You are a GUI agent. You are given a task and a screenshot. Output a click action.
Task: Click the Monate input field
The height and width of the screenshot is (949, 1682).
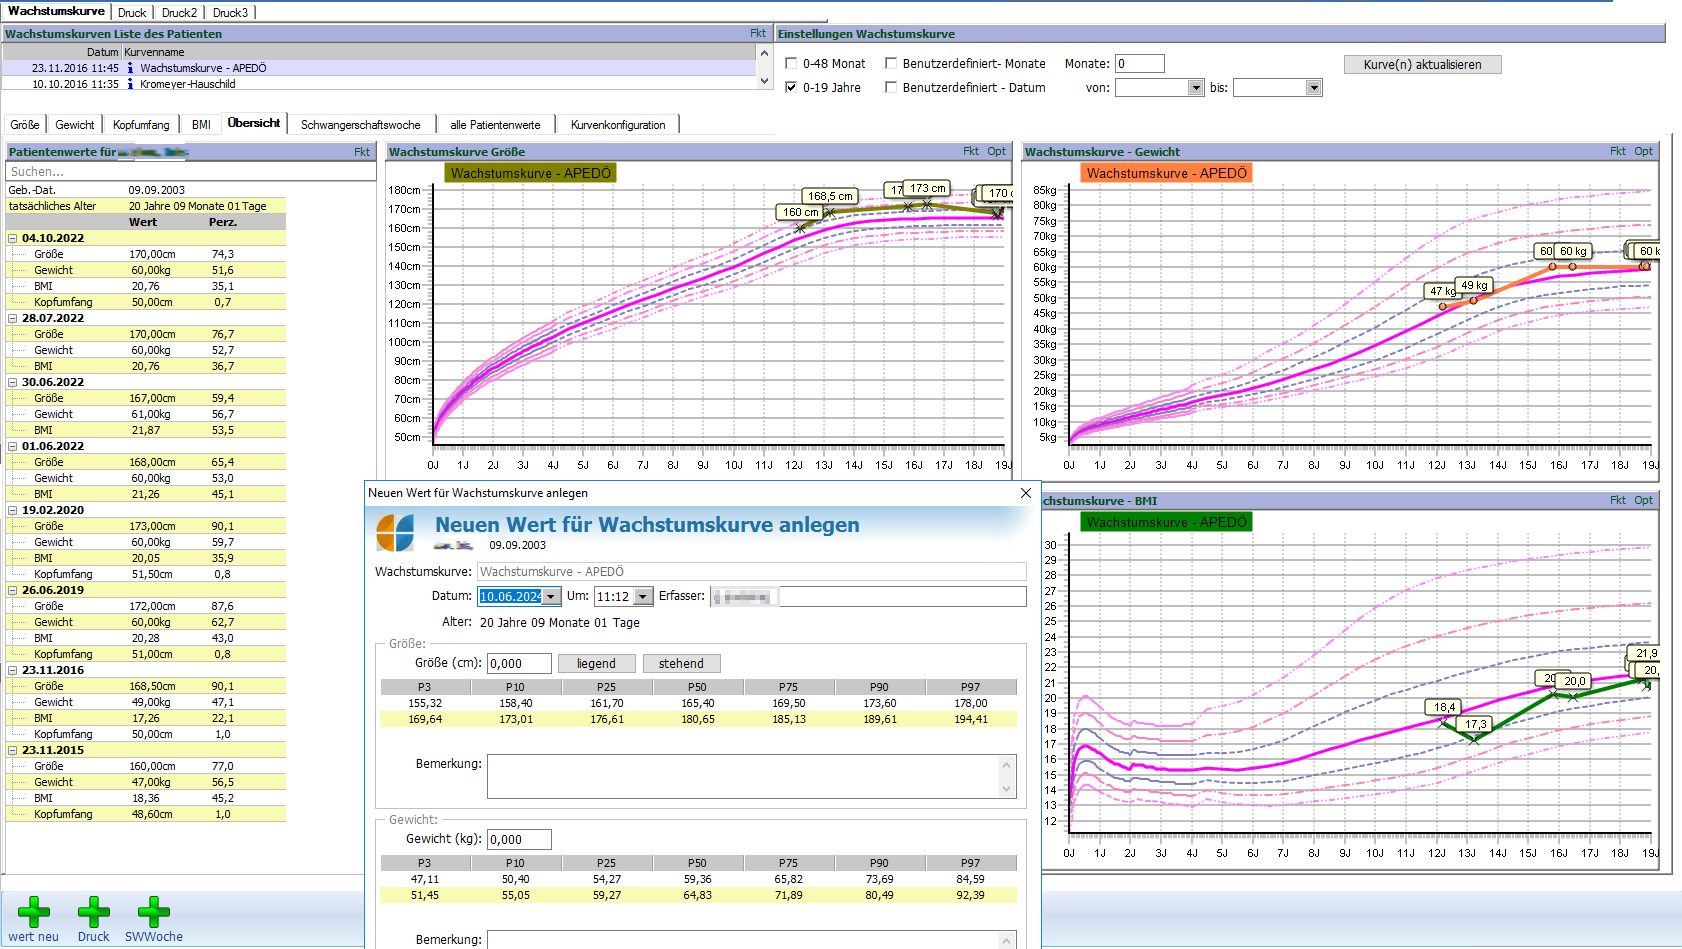tap(1140, 64)
